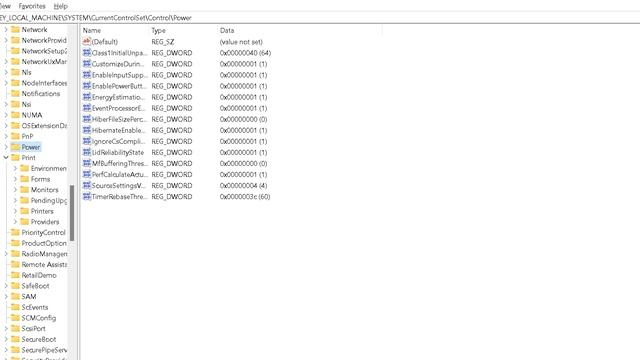Image resolution: width=640 pixels, height=360 pixels.
Task: Click the REG_SZ type cell
Action: click(163, 42)
